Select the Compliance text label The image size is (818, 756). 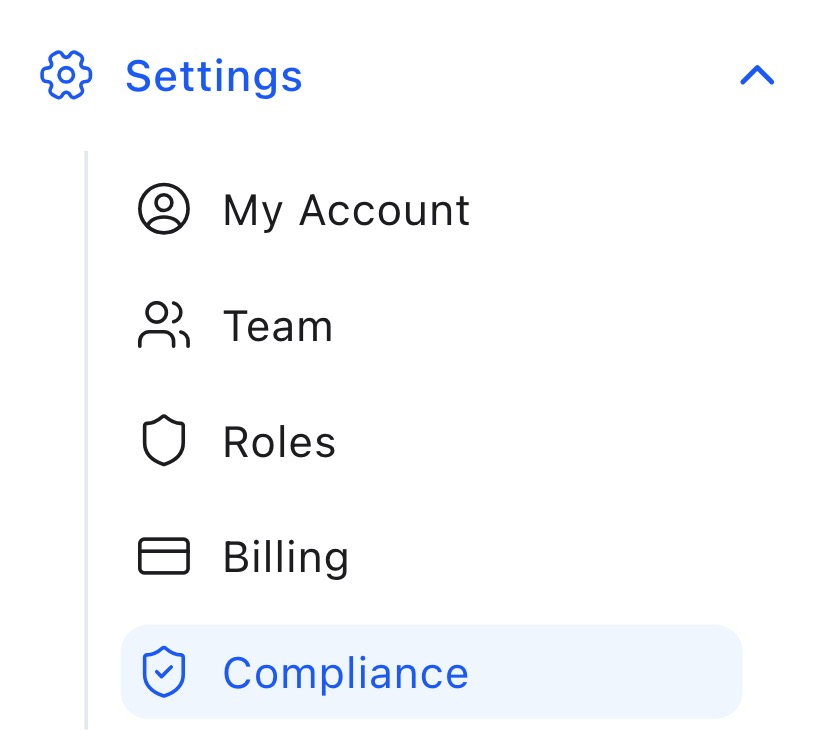345,672
